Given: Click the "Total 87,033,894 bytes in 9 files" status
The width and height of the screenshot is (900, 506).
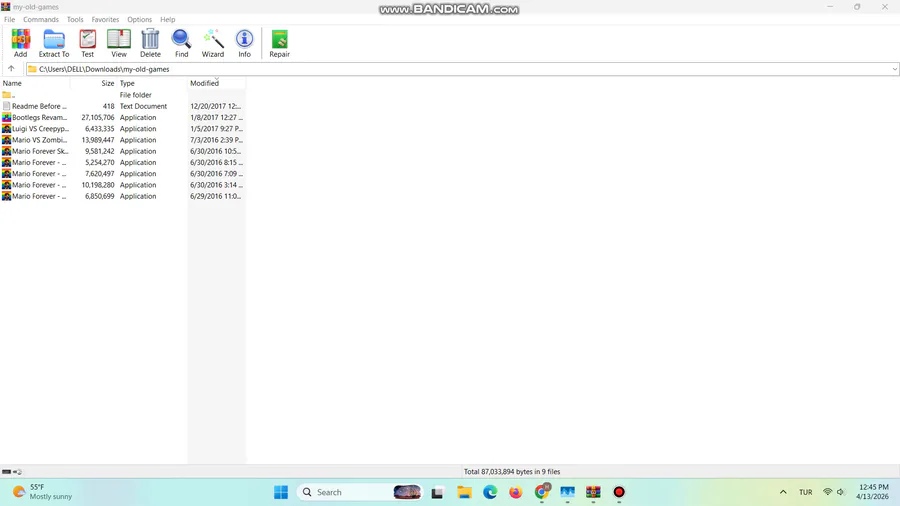Looking at the screenshot, I should (x=512, y=472).
